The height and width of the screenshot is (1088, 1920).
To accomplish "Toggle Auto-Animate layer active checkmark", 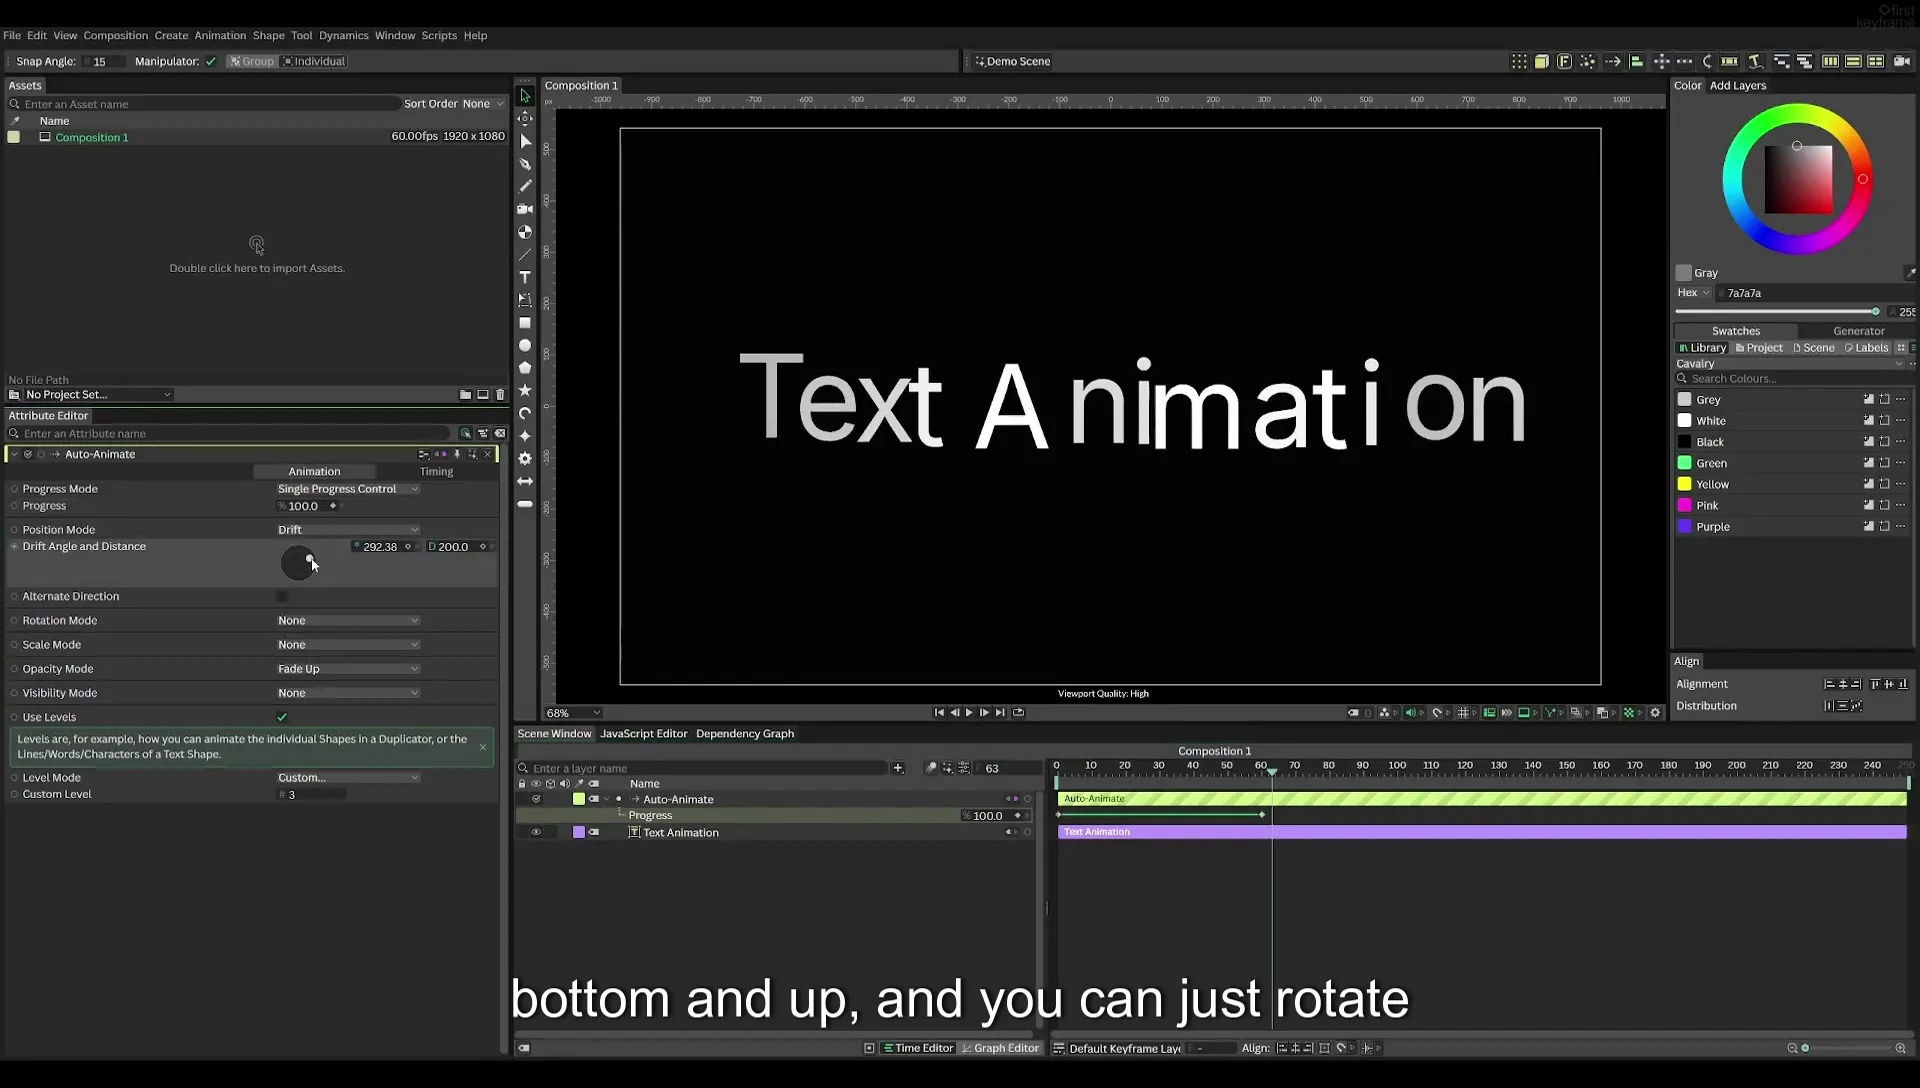I will [x=536, y=799].
